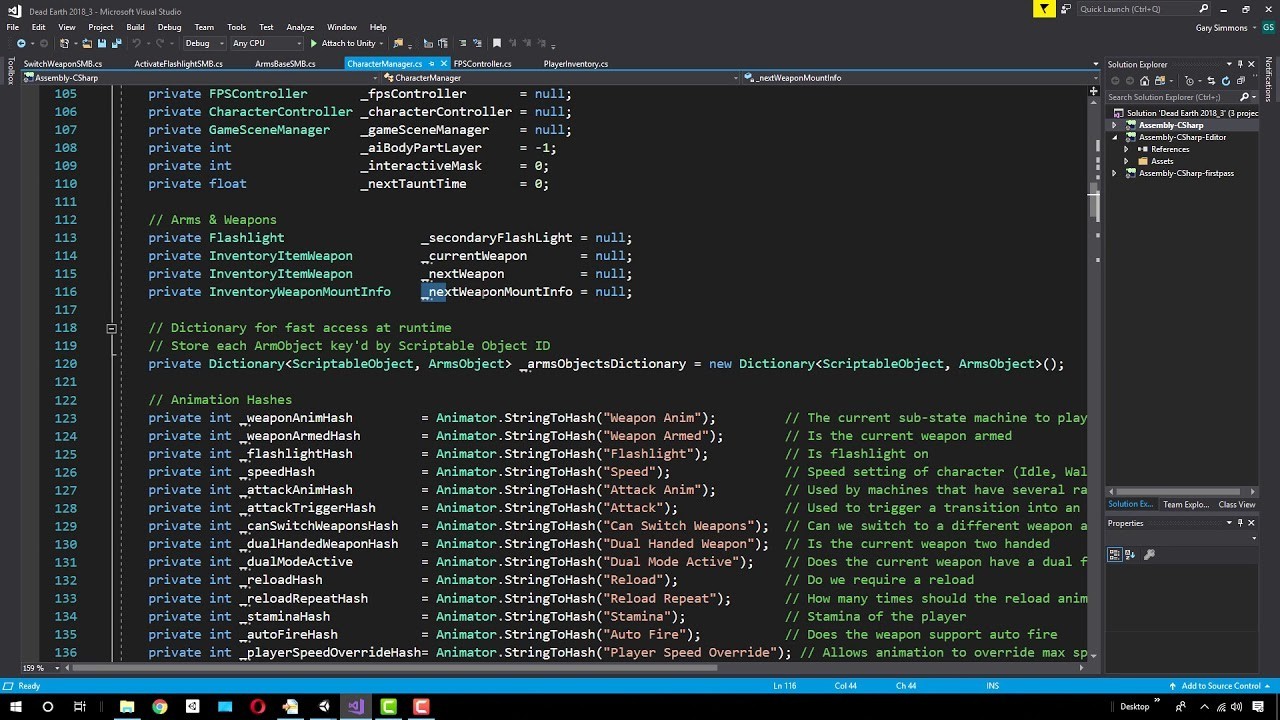
Task: Click the comment out lines toolbar icon
Action: pyautogui.click(x=462, y=43)
